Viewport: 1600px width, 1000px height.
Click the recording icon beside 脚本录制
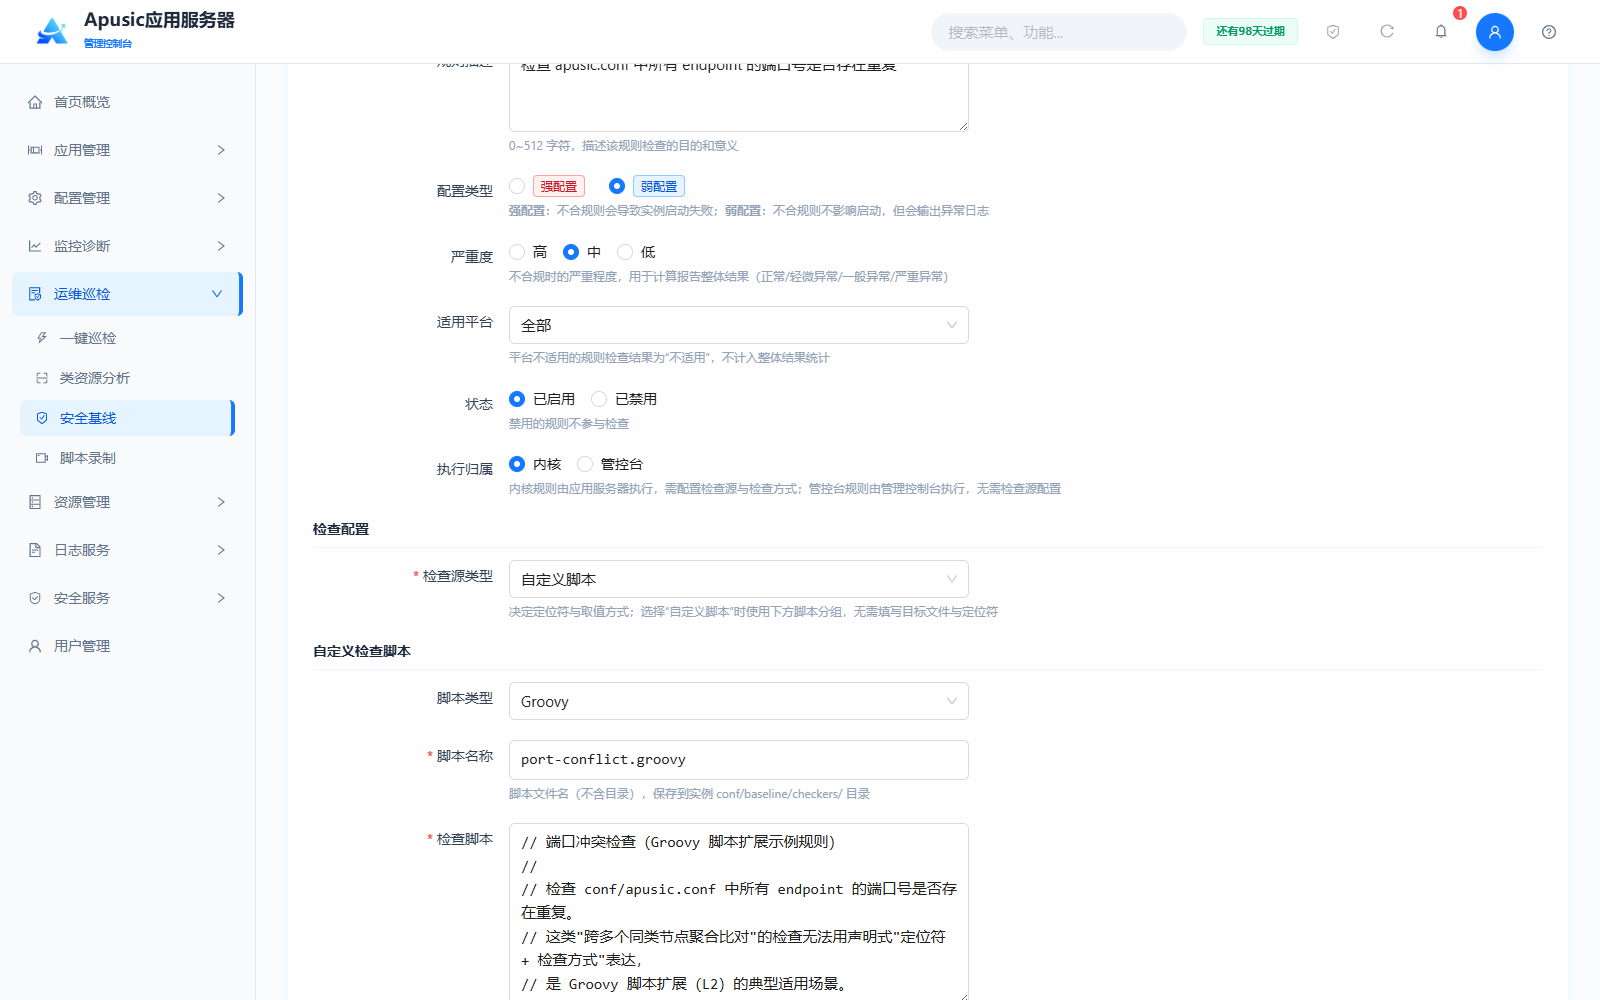(42, 458)
